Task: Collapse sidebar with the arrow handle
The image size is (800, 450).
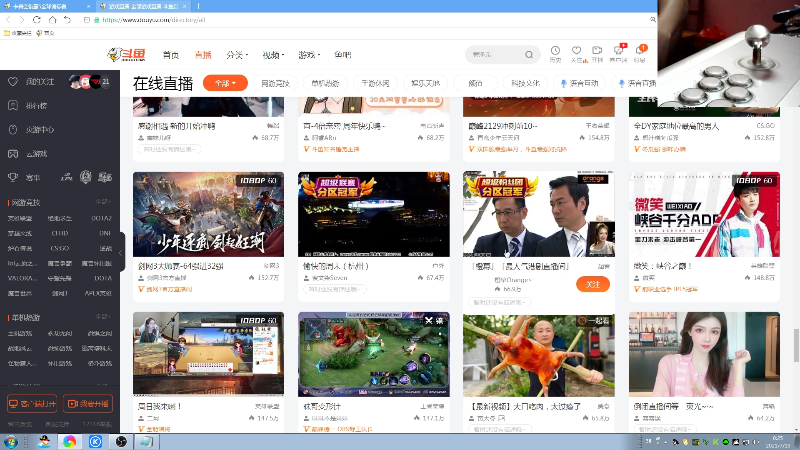Action: [121, 253]
